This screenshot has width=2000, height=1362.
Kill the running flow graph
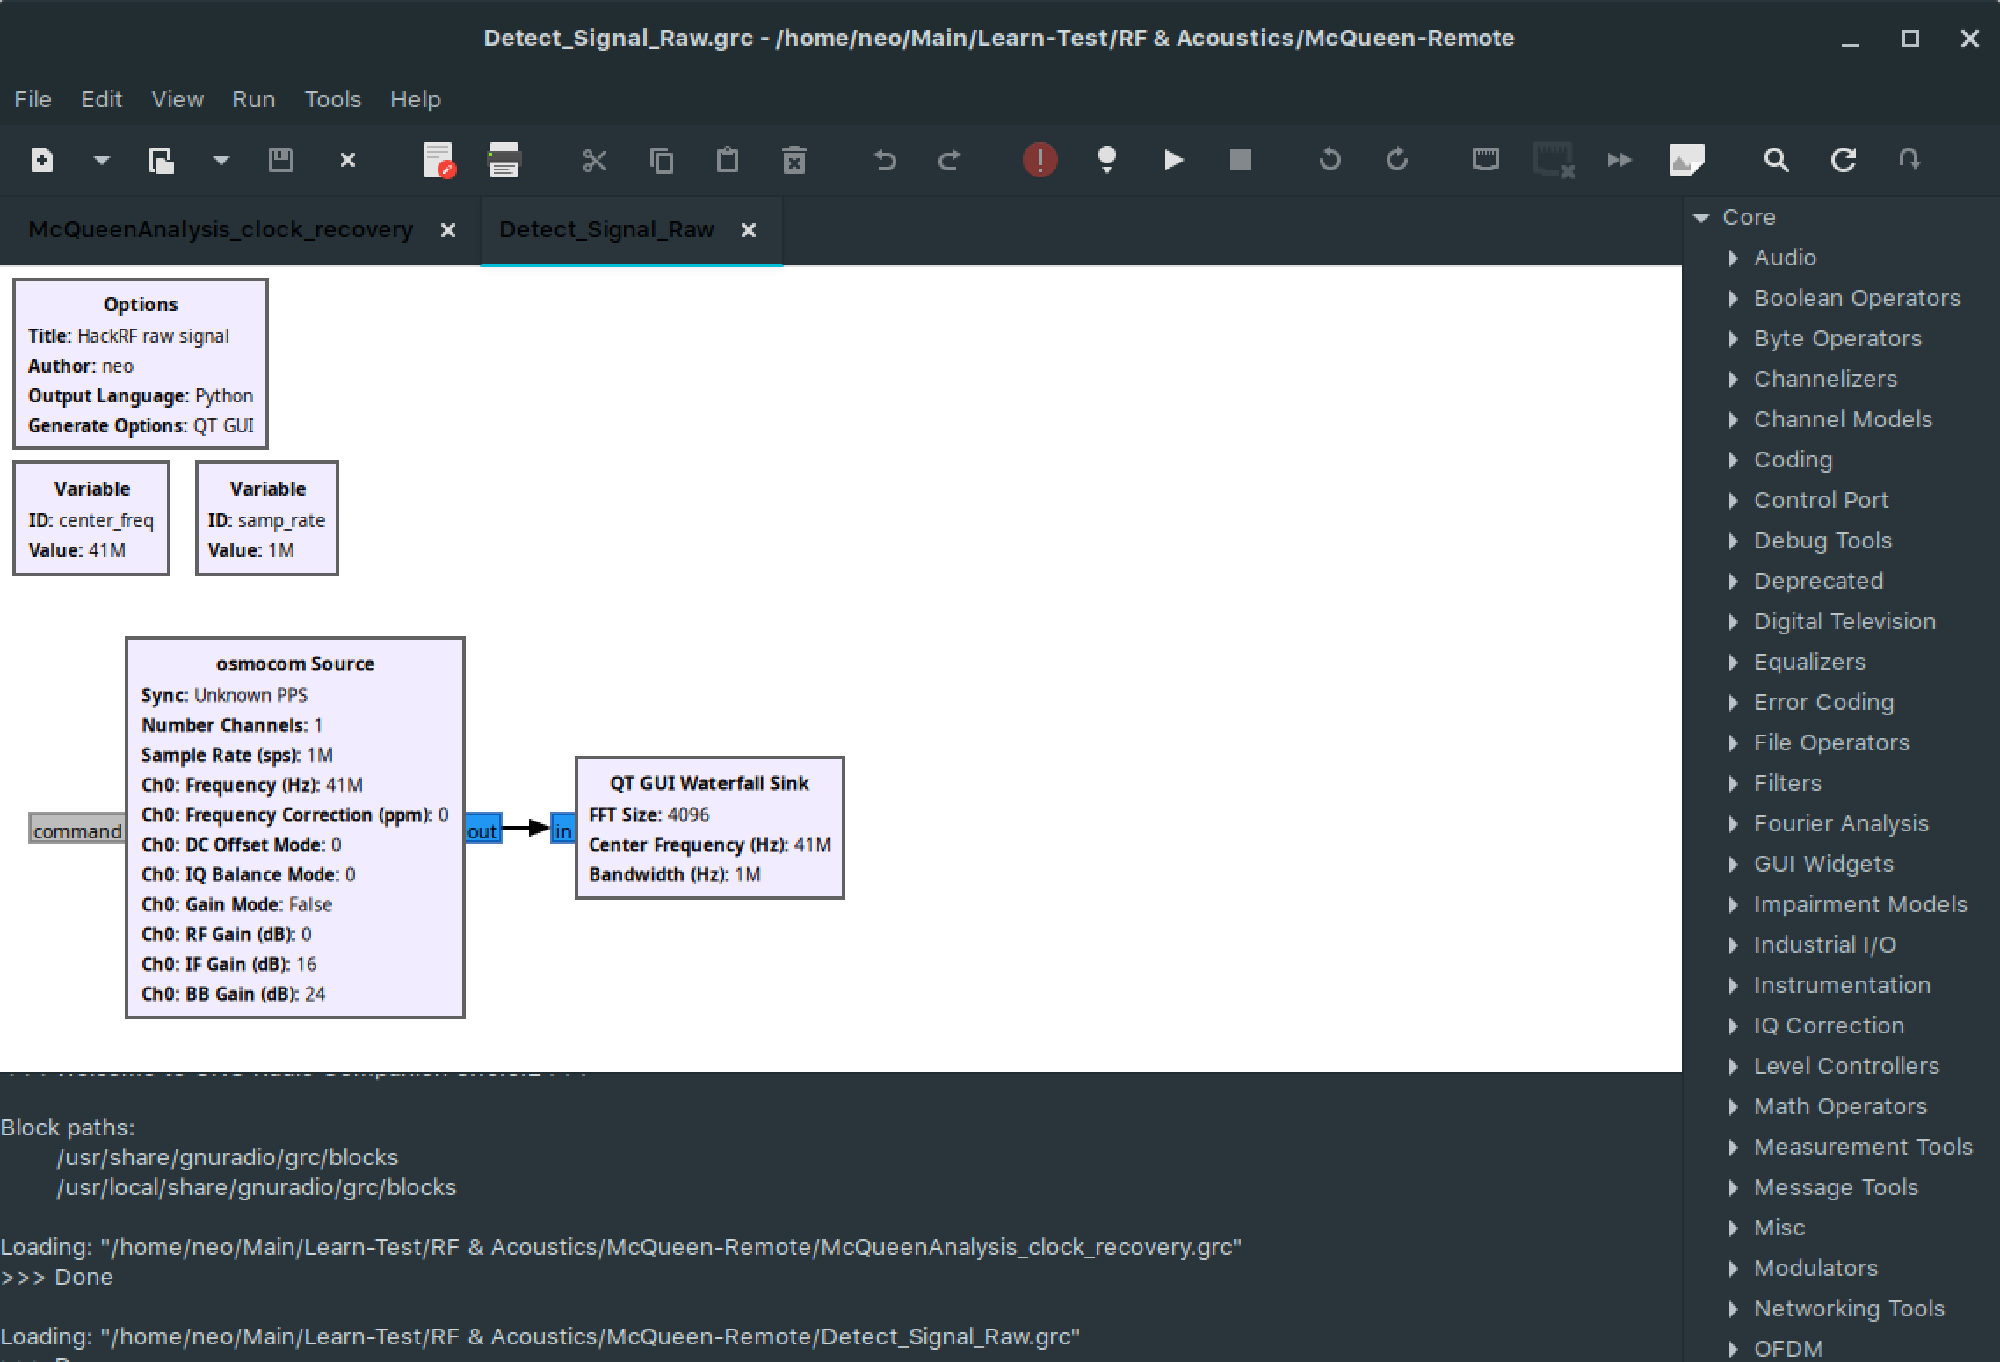pos(1240,160)
